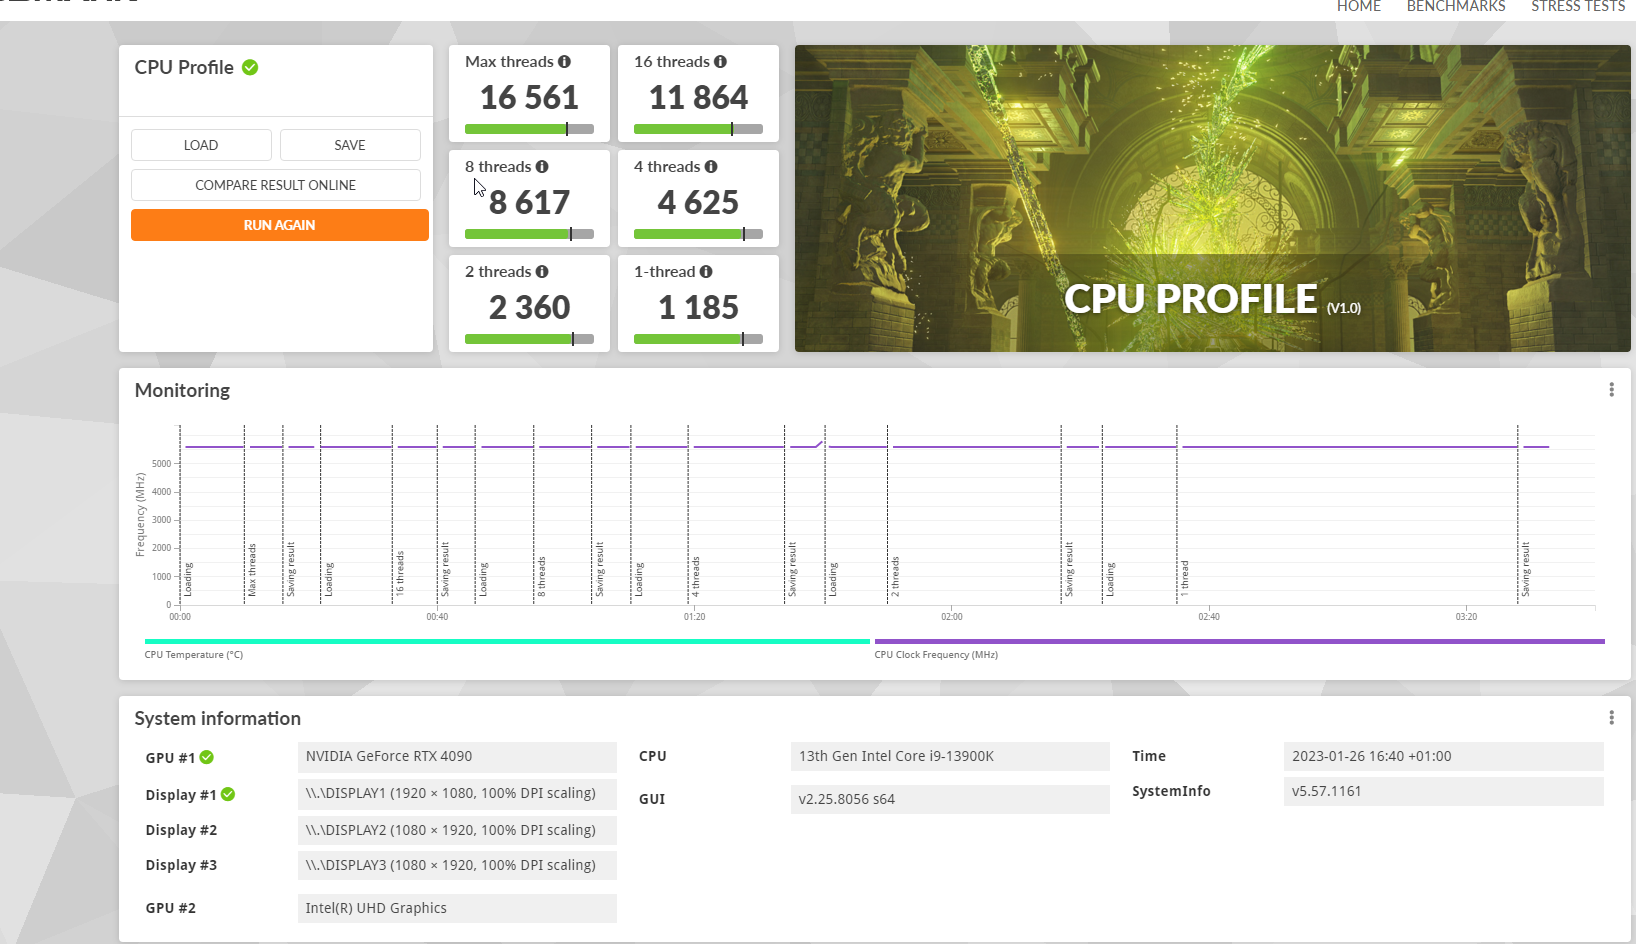
Task: Click the Max threads score bar
Action: 529,129
